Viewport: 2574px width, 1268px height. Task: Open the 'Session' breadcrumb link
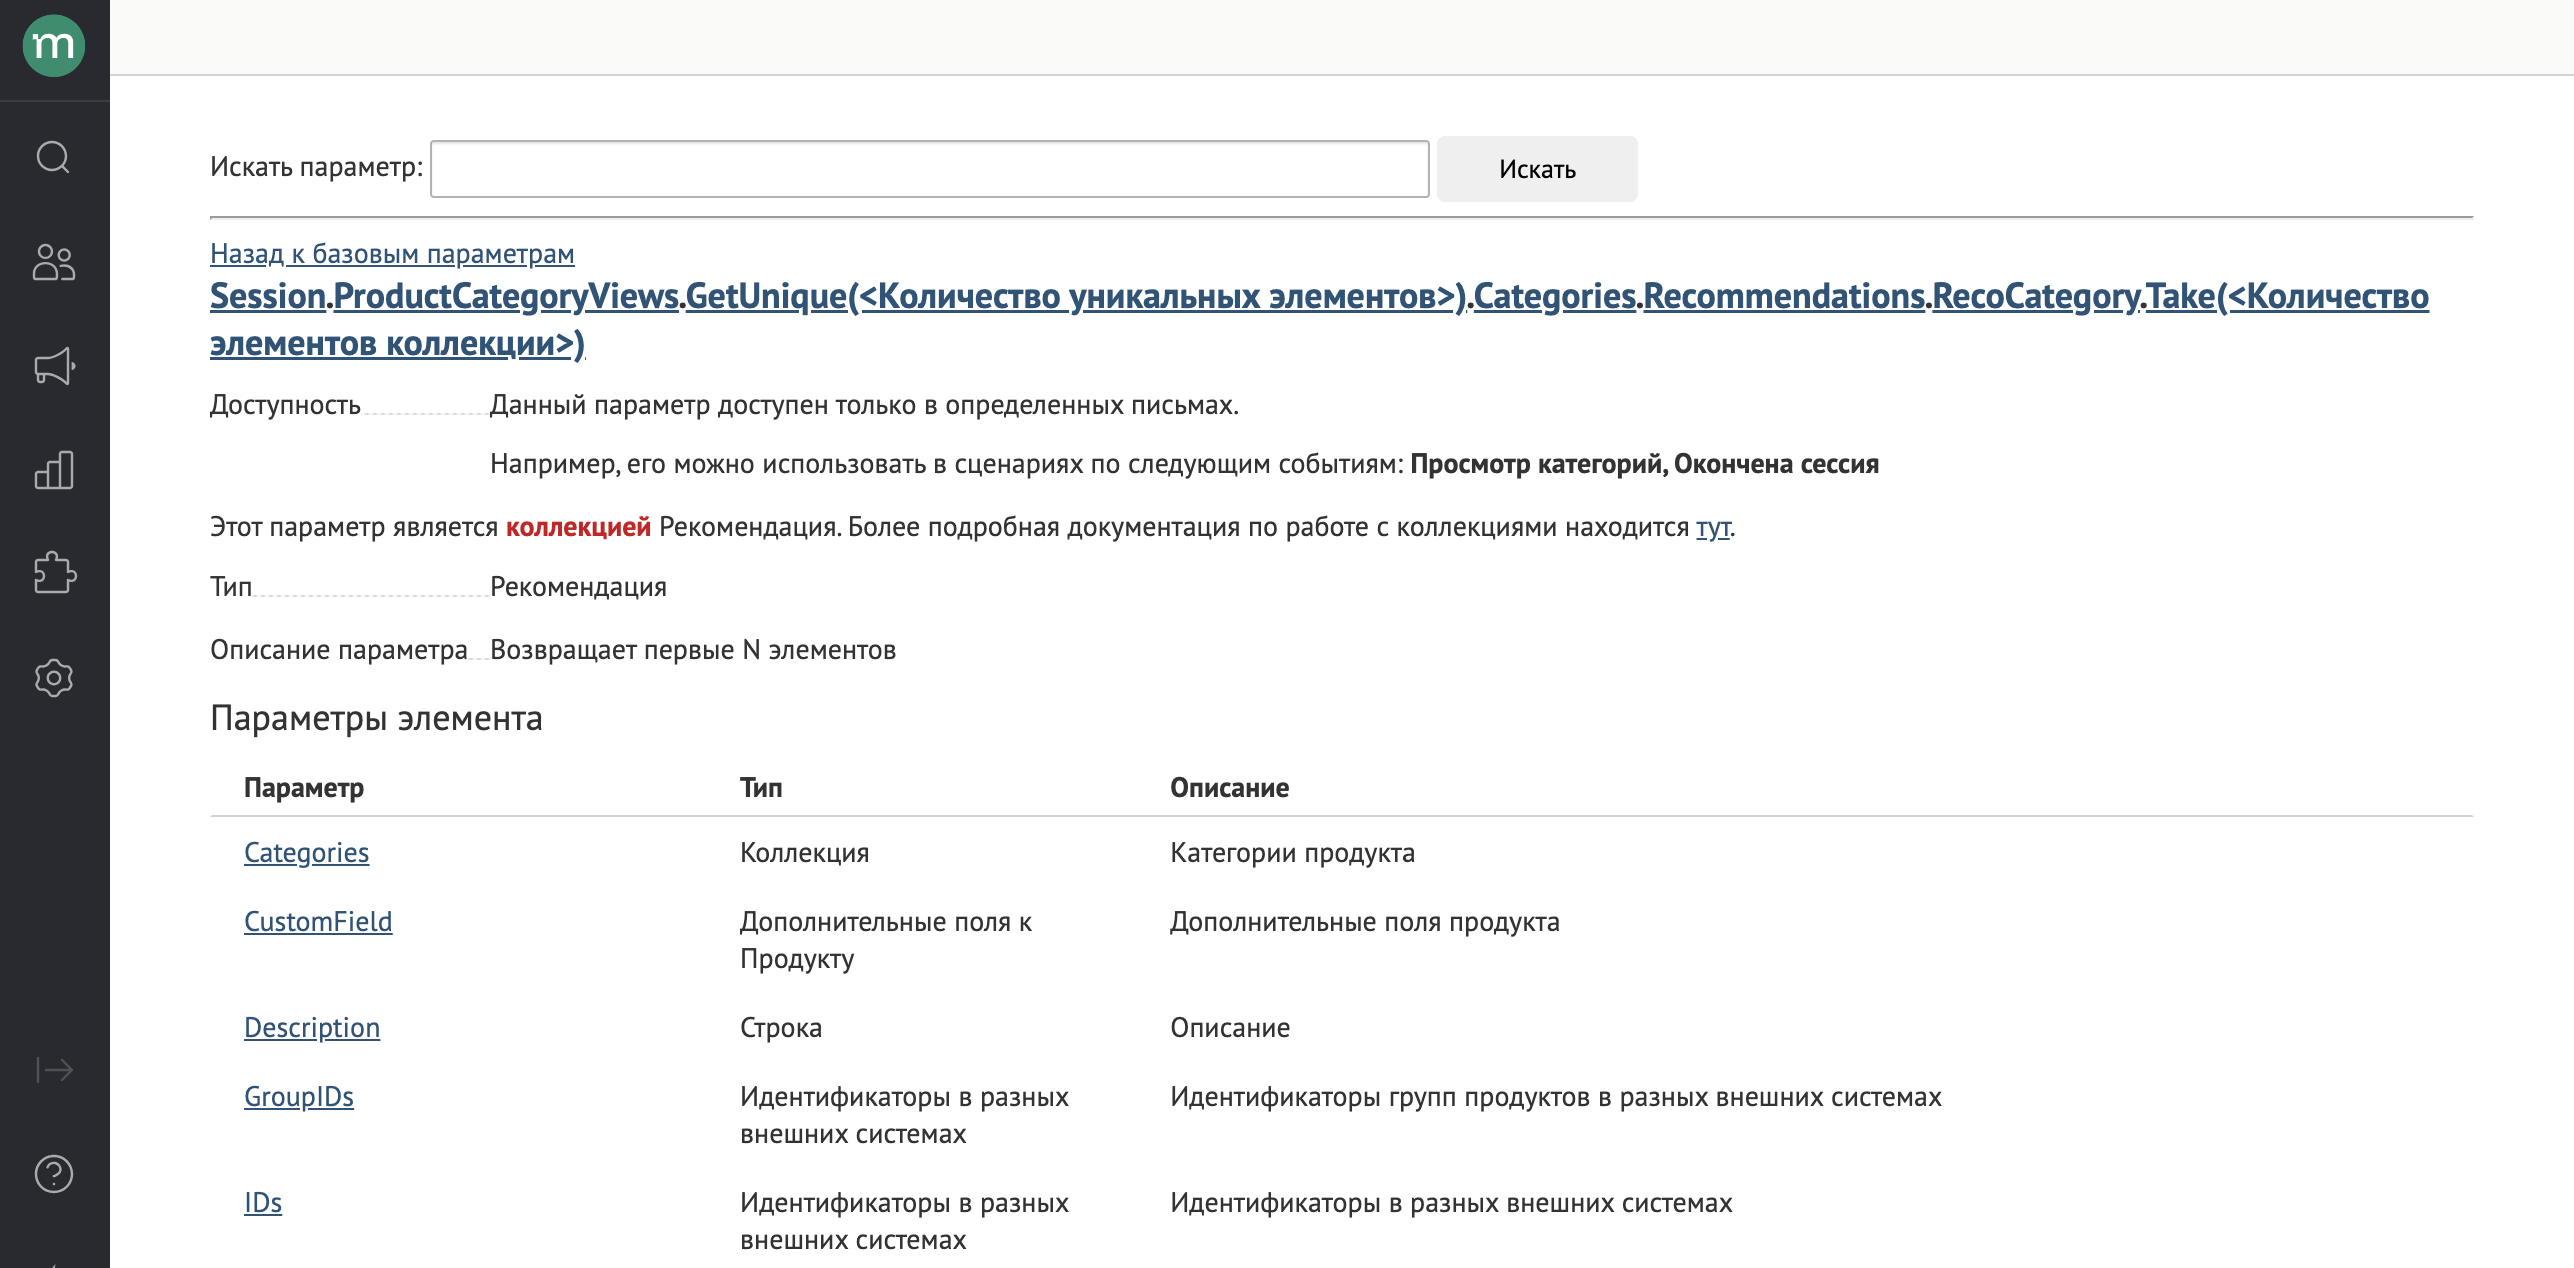[268, 296]
